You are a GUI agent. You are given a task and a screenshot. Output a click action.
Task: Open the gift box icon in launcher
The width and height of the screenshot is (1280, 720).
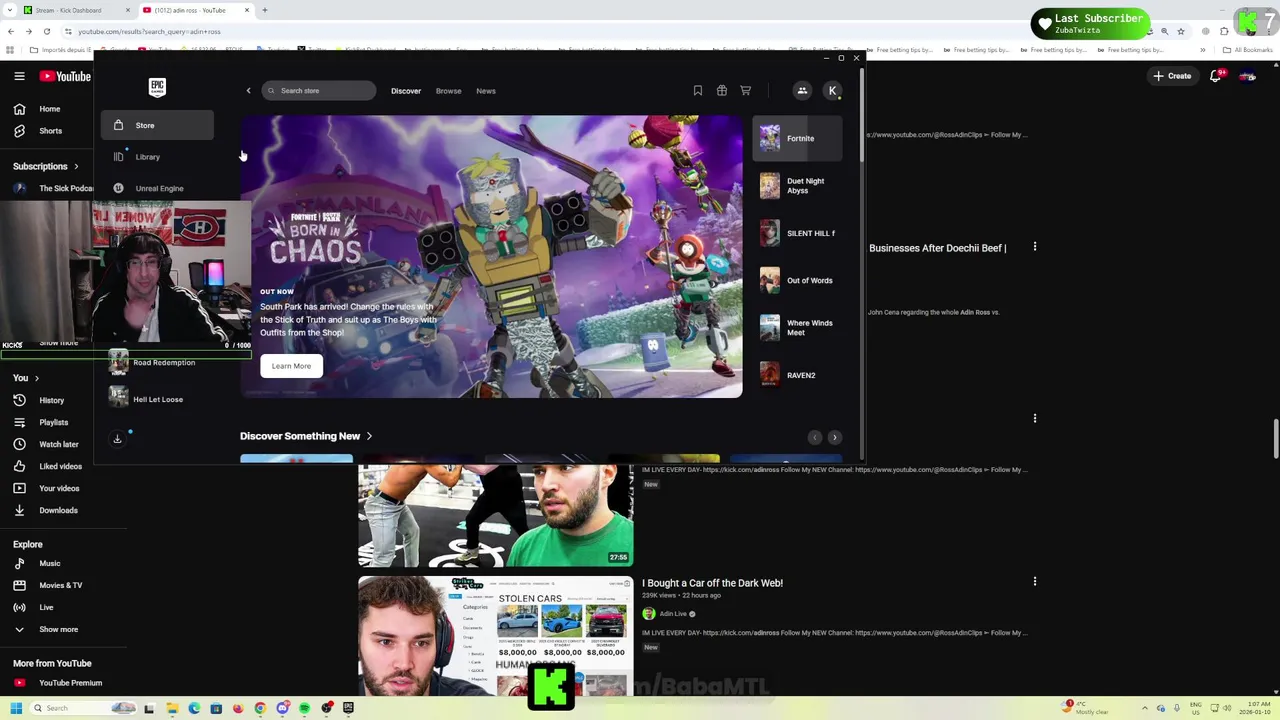click(x=722, y=91)
